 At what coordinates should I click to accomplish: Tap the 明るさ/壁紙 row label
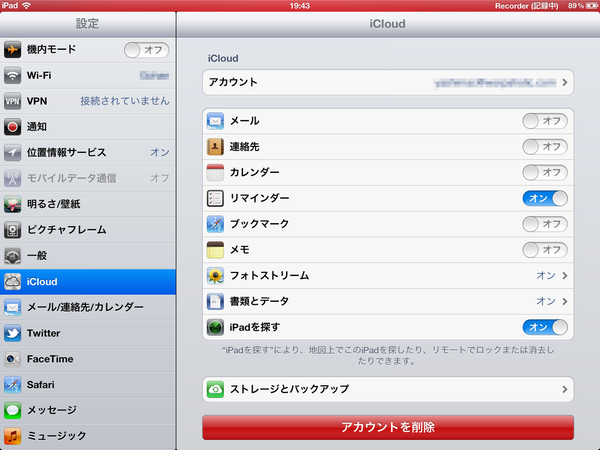click(54, 204)
